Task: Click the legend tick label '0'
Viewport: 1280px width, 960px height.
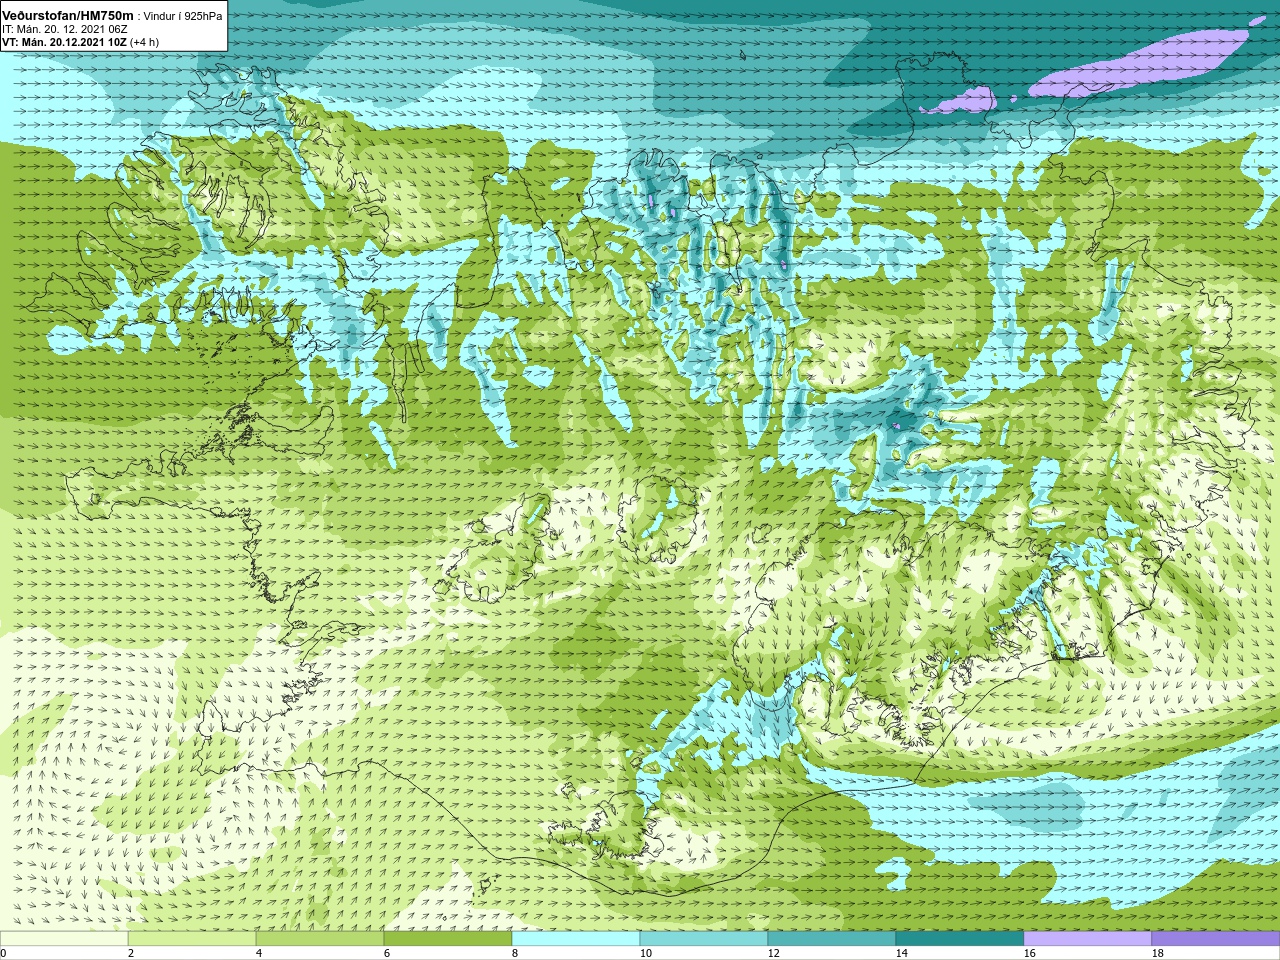Action: (3, 953)
